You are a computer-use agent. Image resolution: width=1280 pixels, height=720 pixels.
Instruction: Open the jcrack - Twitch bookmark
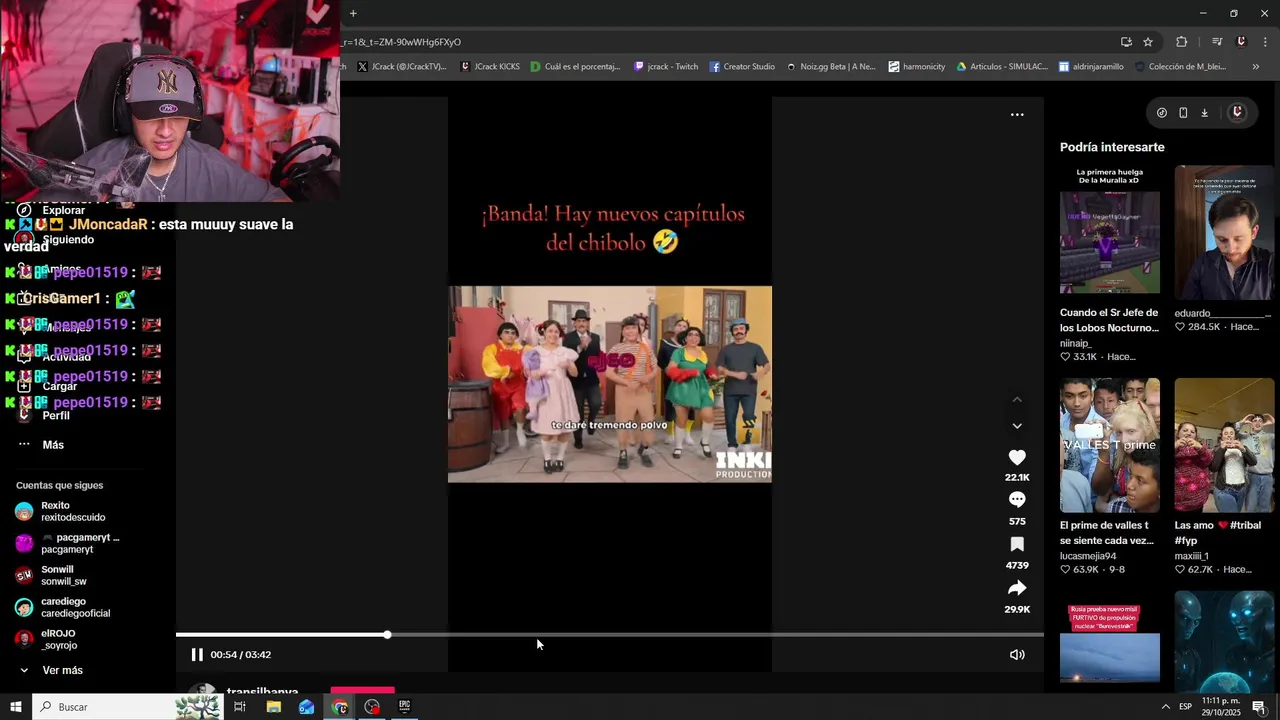click(666, 67)
